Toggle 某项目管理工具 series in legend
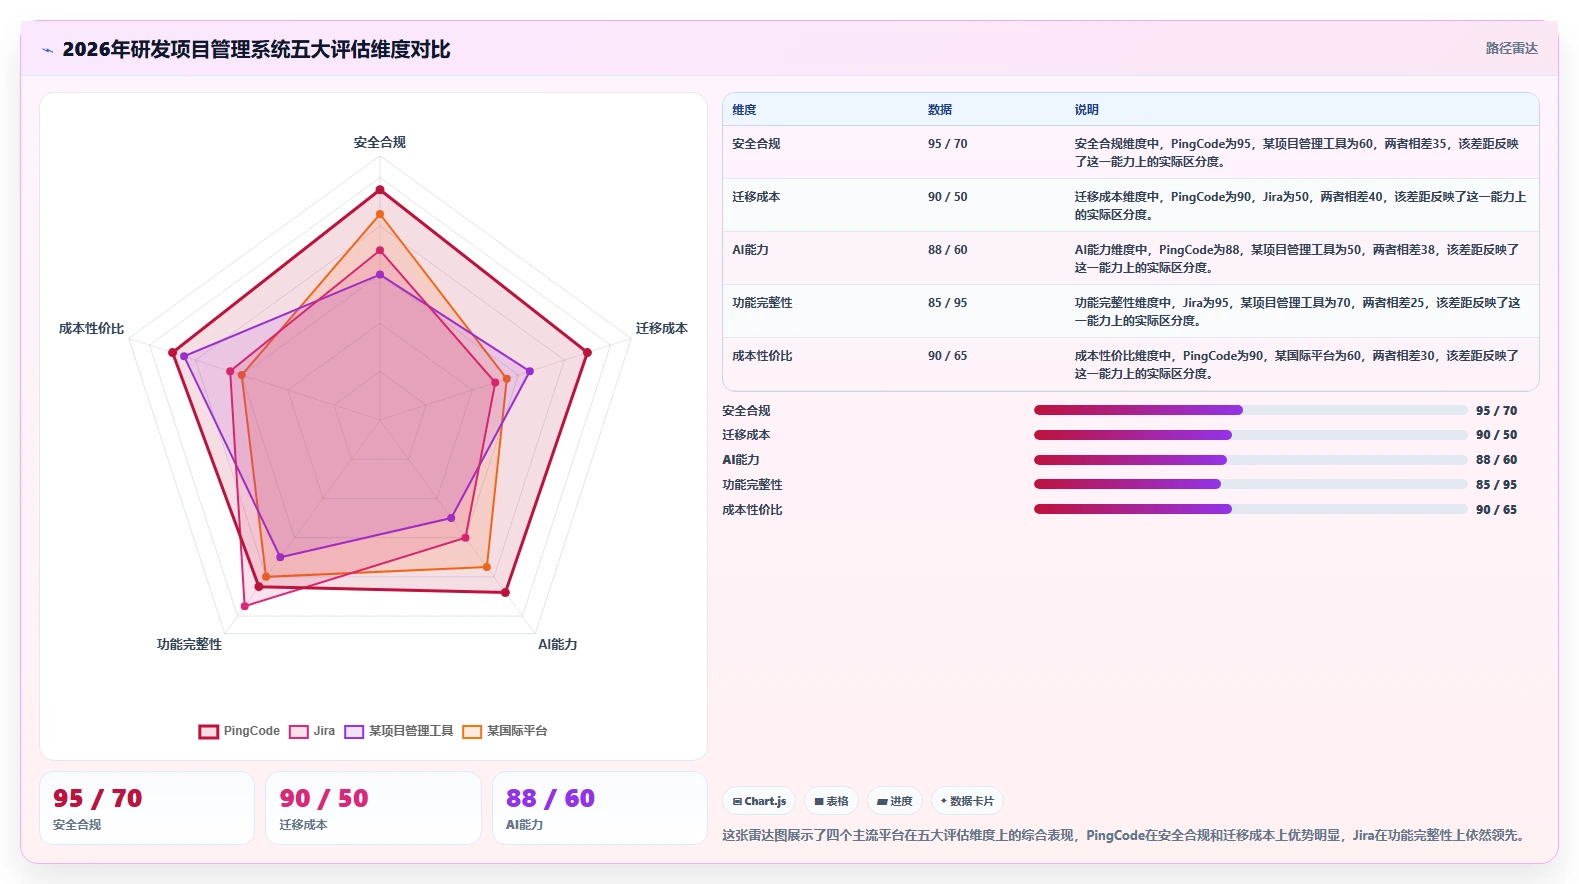1579x884 pixels. click(x=399, y=731)
